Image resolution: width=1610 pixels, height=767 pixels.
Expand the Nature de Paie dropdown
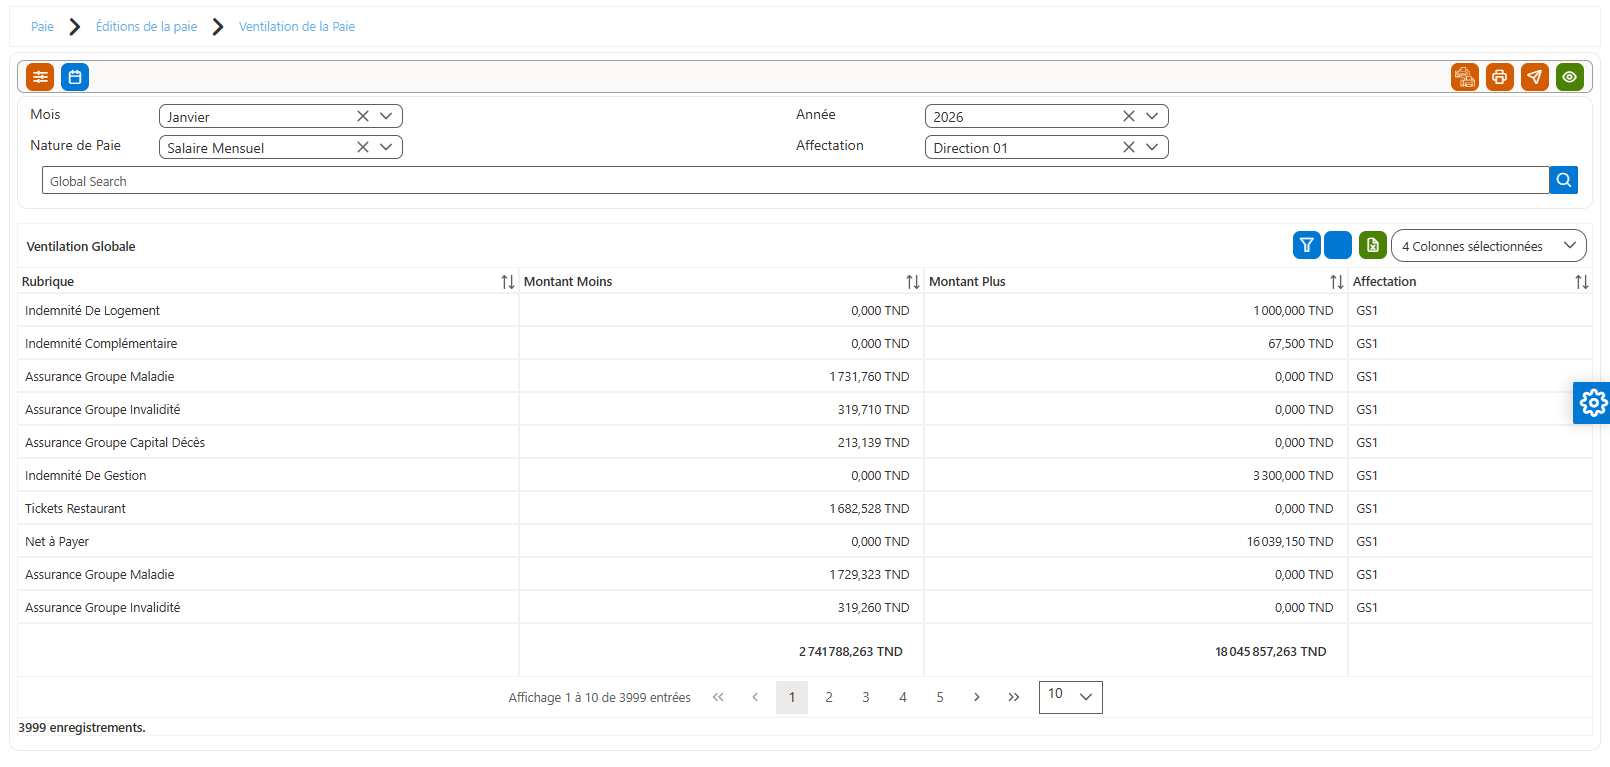[386, 147]
